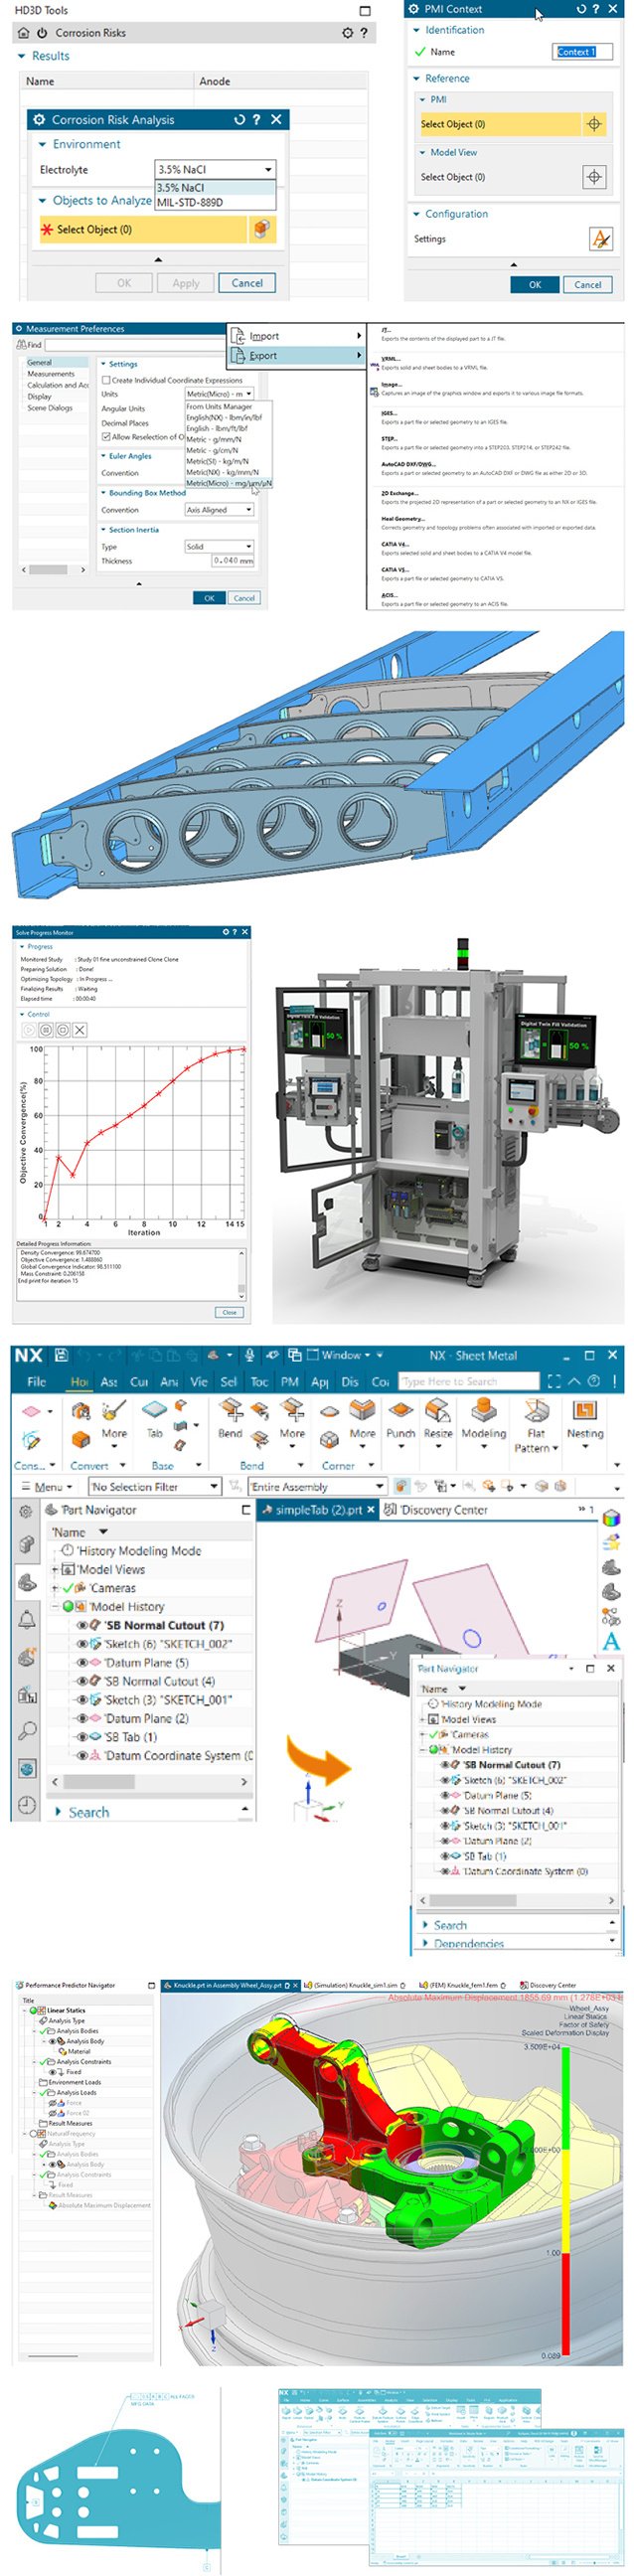The width and height of the screenshot is (634, 2576).
Task: Click the crosshair icon beside PMI Select Object
Action: click(594, 124)
